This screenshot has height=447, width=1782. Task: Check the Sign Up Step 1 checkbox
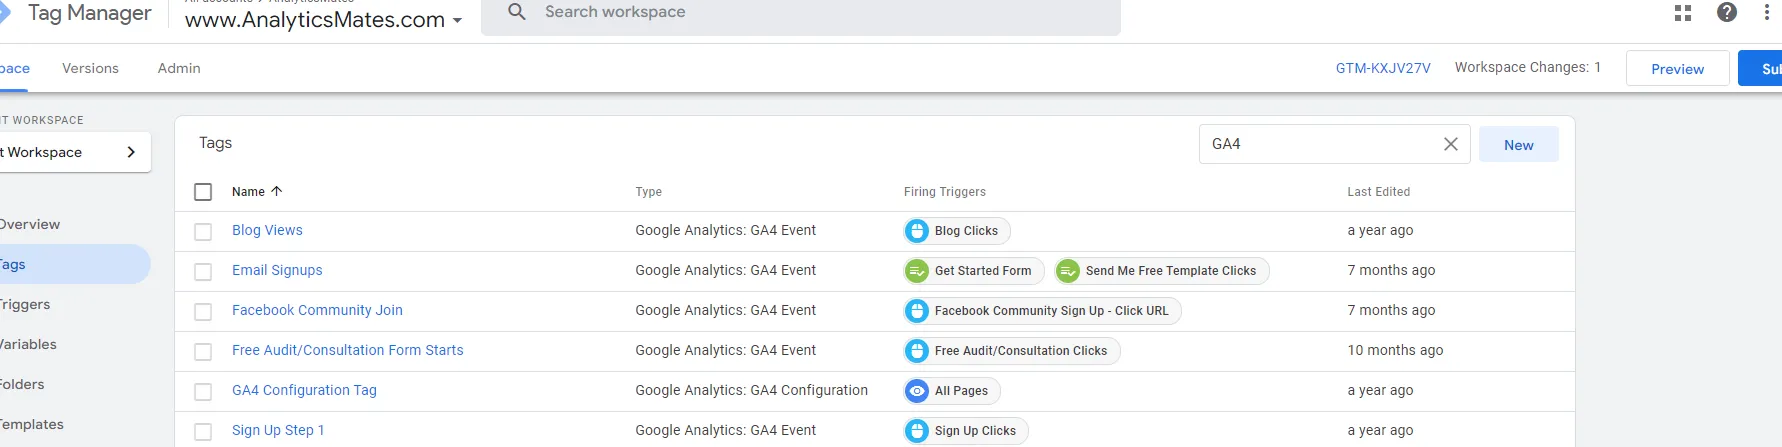coord(203,432)
